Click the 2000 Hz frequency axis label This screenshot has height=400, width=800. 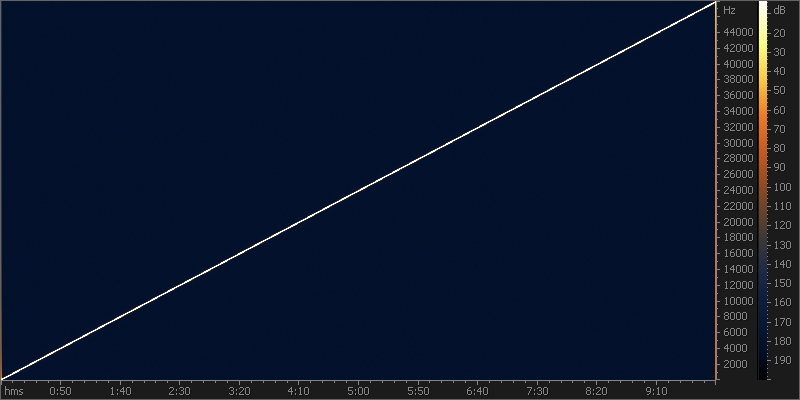pyautogui.click(x=734, y=364)
